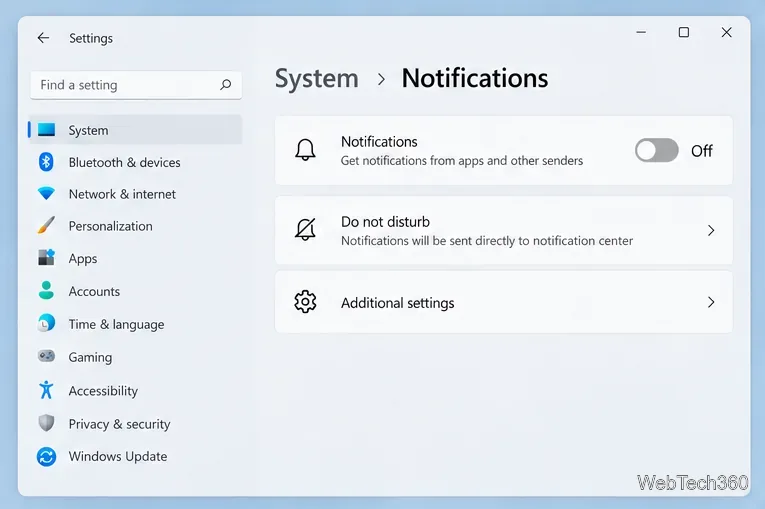This screenshot has width=765, height=509.
Task: Click the System breadcrumb link
Action: point(317,79)
